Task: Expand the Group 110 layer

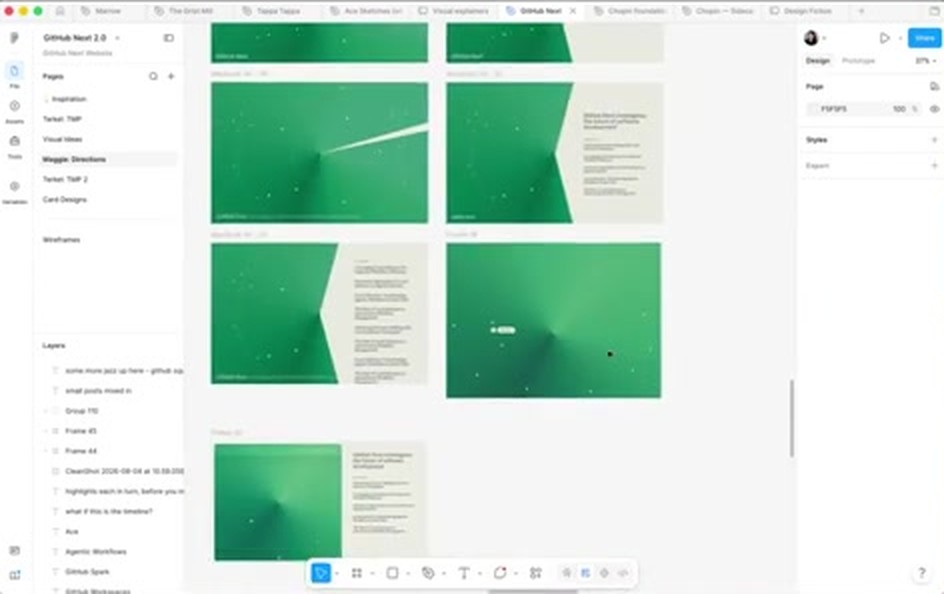Action: 46,411
